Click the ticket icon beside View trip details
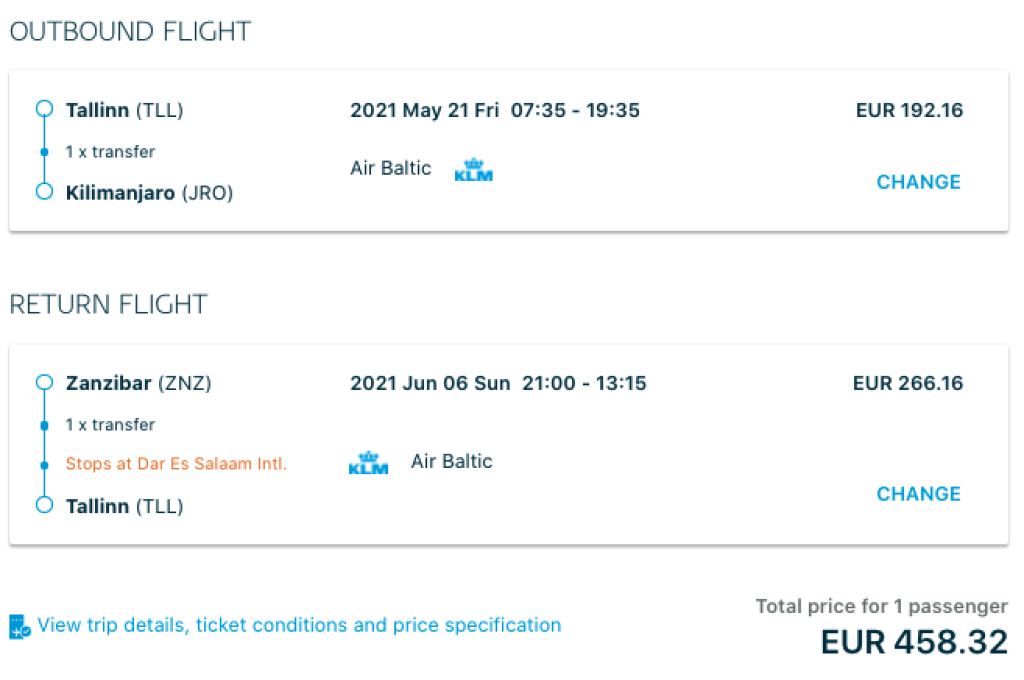 click(x=20, y=627)
